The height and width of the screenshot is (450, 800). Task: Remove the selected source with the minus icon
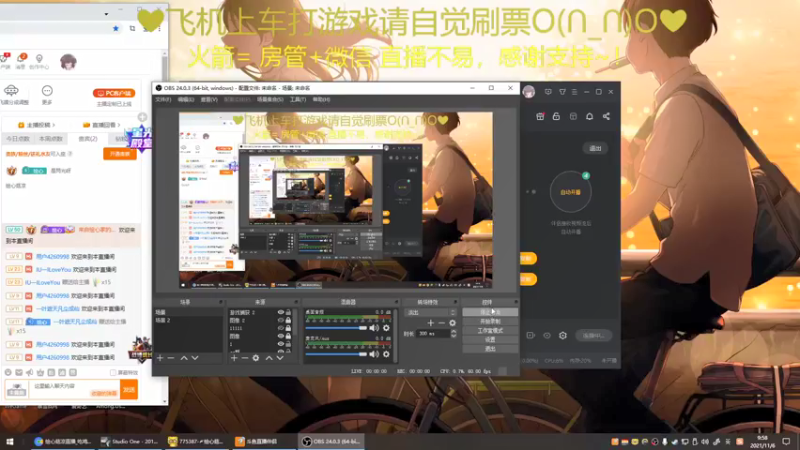point(244,358)
